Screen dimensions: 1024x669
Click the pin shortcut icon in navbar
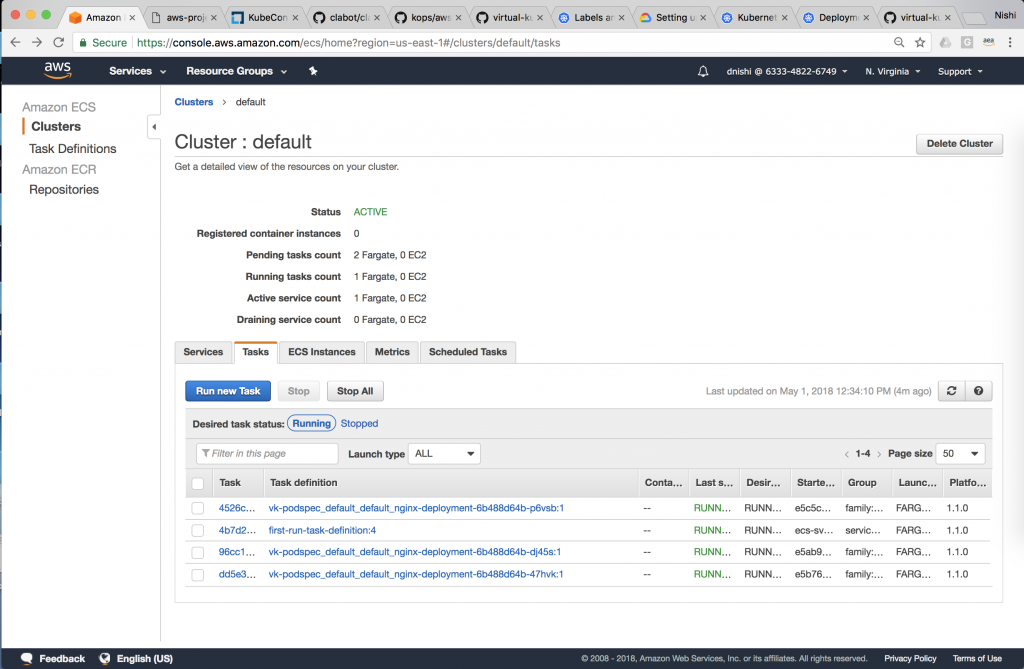(x=313, y=71)
